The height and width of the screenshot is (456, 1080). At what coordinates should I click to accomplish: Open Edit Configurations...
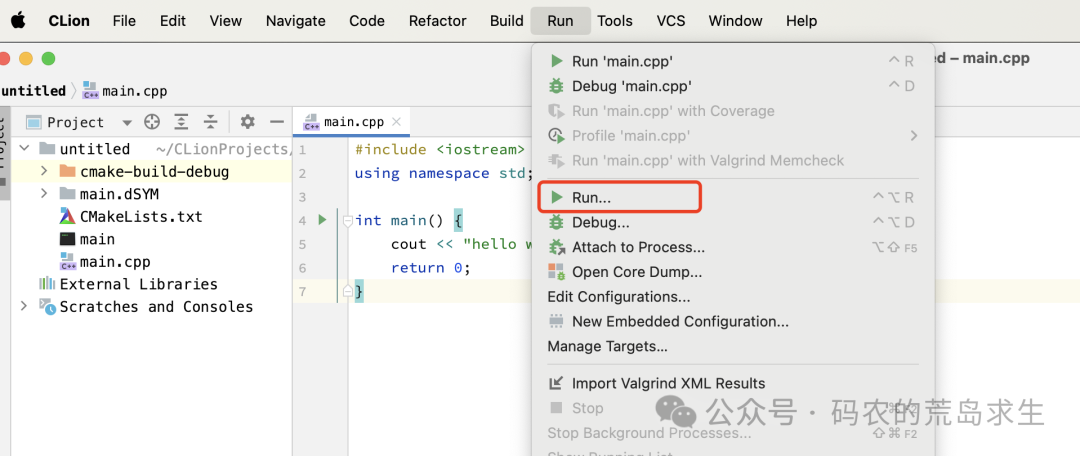(x=733, y=297)
